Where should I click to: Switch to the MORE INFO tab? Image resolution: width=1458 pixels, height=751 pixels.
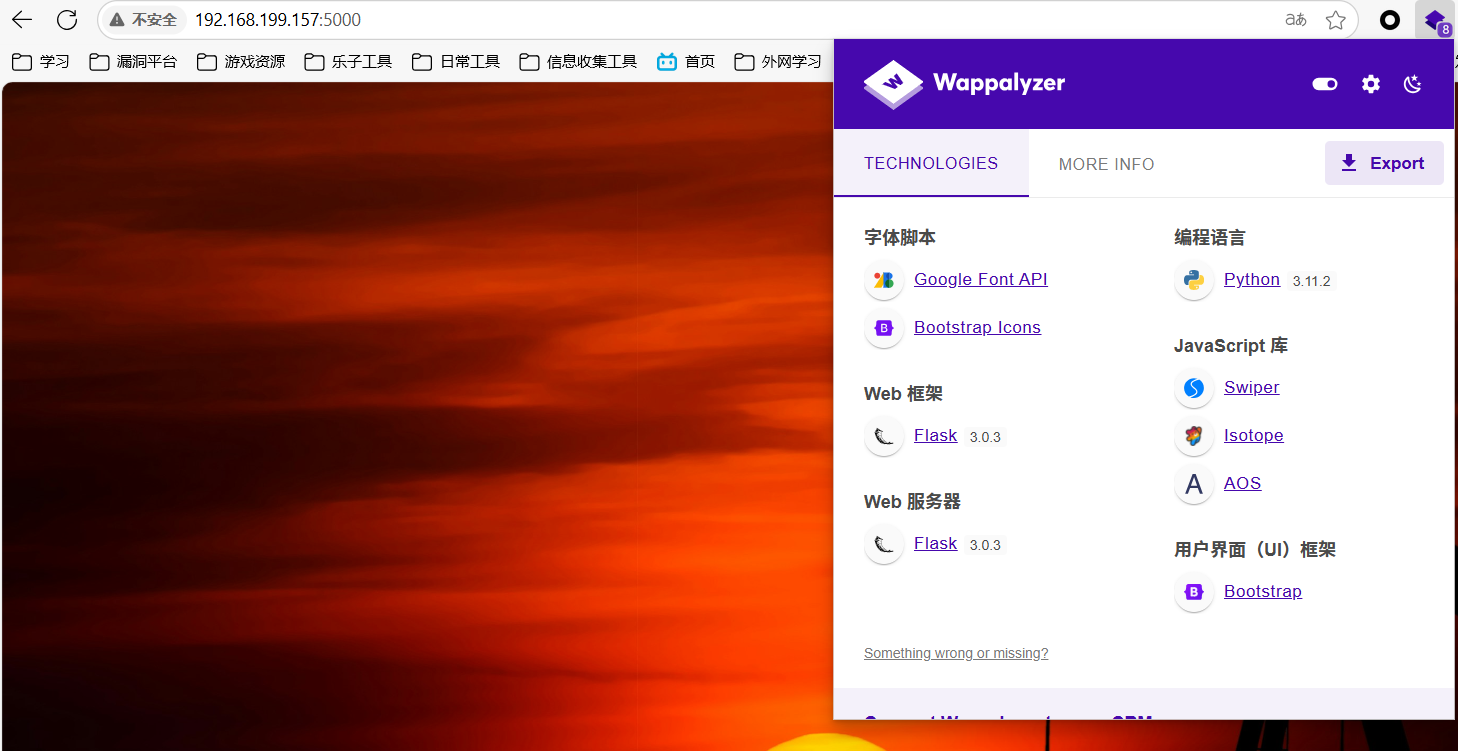point(1106,164)
